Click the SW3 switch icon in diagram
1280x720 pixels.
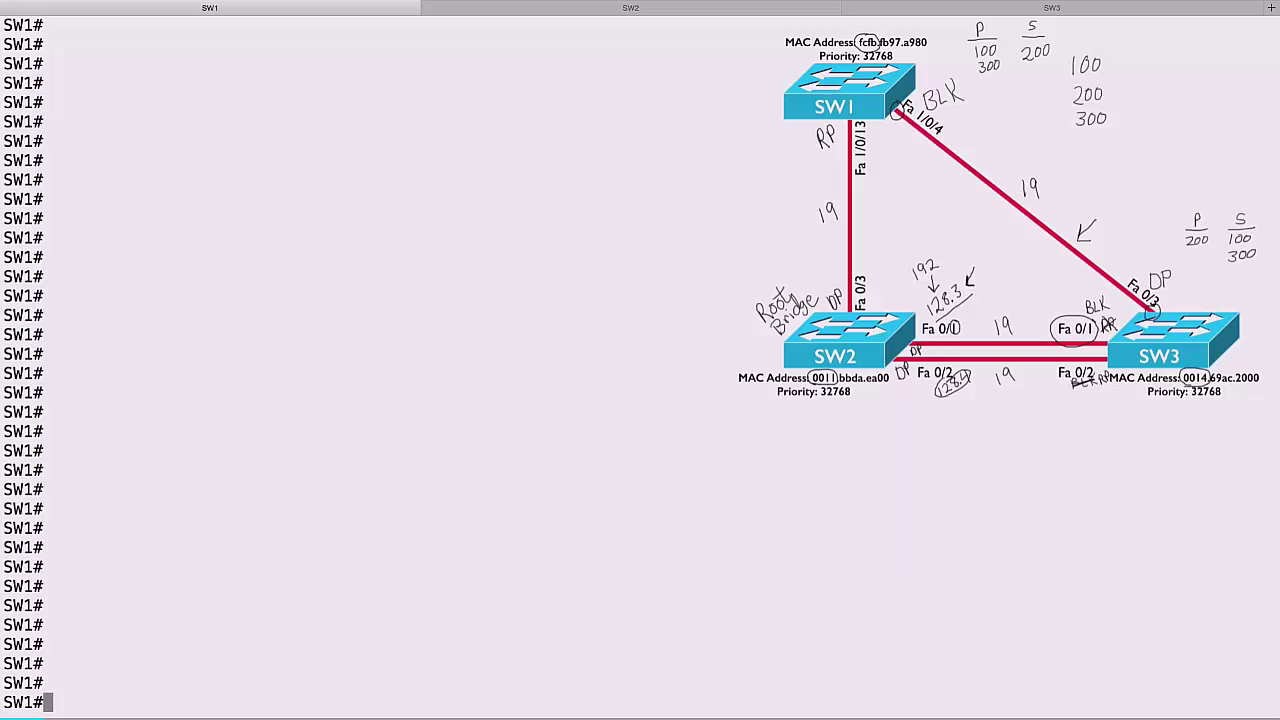click(x=1173, y=342)
